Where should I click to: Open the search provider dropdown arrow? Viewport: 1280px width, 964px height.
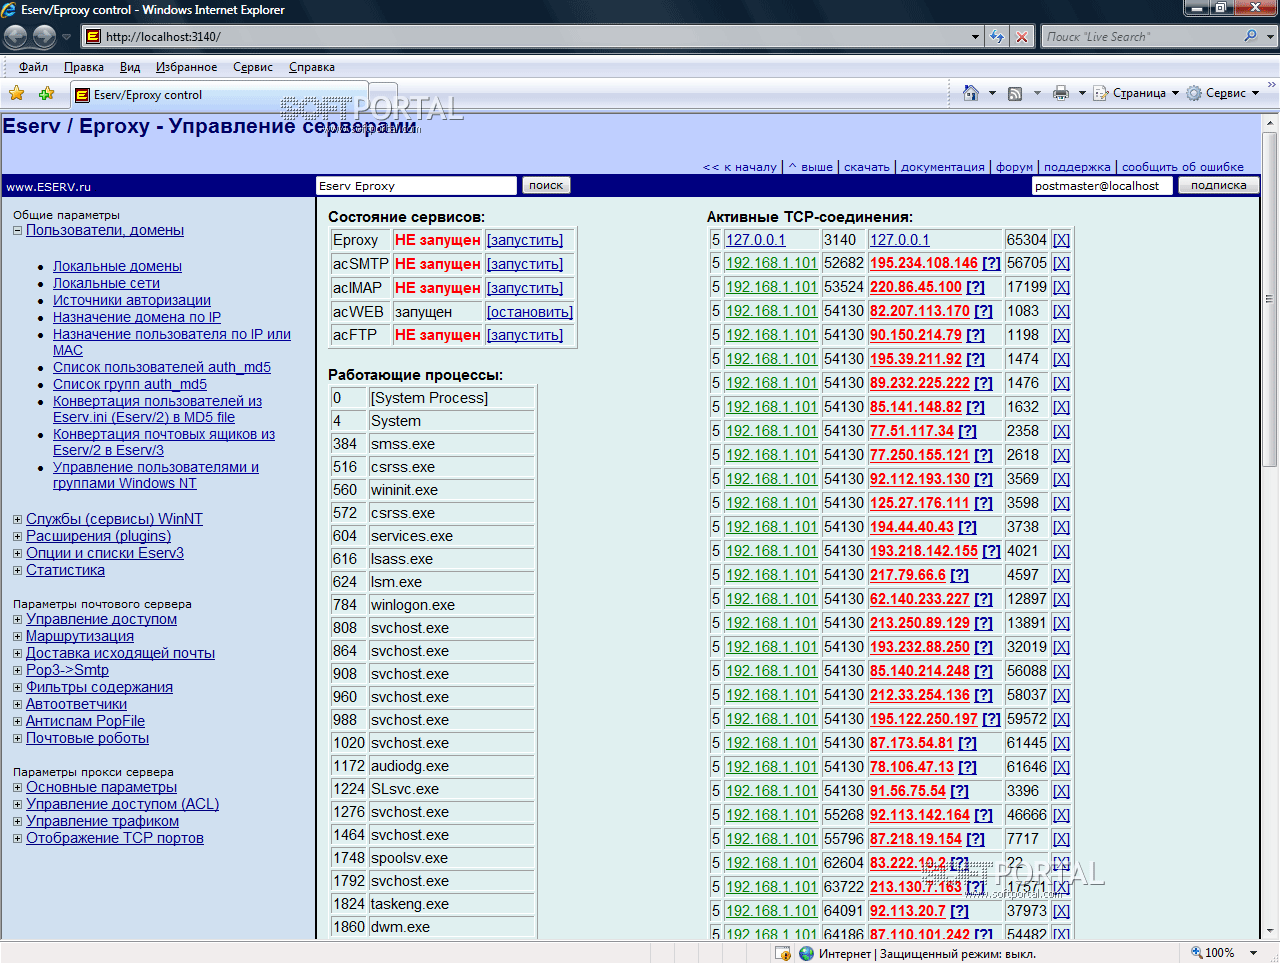tap(1271, 37)
